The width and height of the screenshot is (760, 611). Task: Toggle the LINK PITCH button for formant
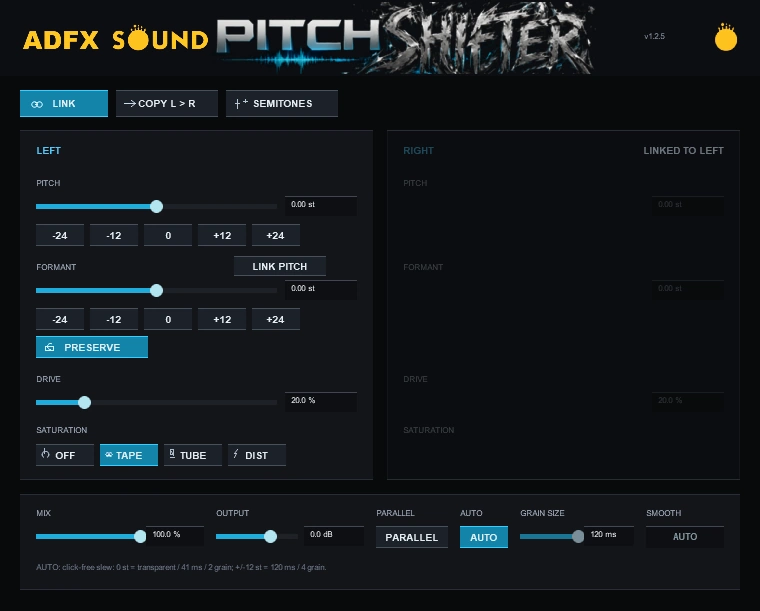(x=280, y=266)
